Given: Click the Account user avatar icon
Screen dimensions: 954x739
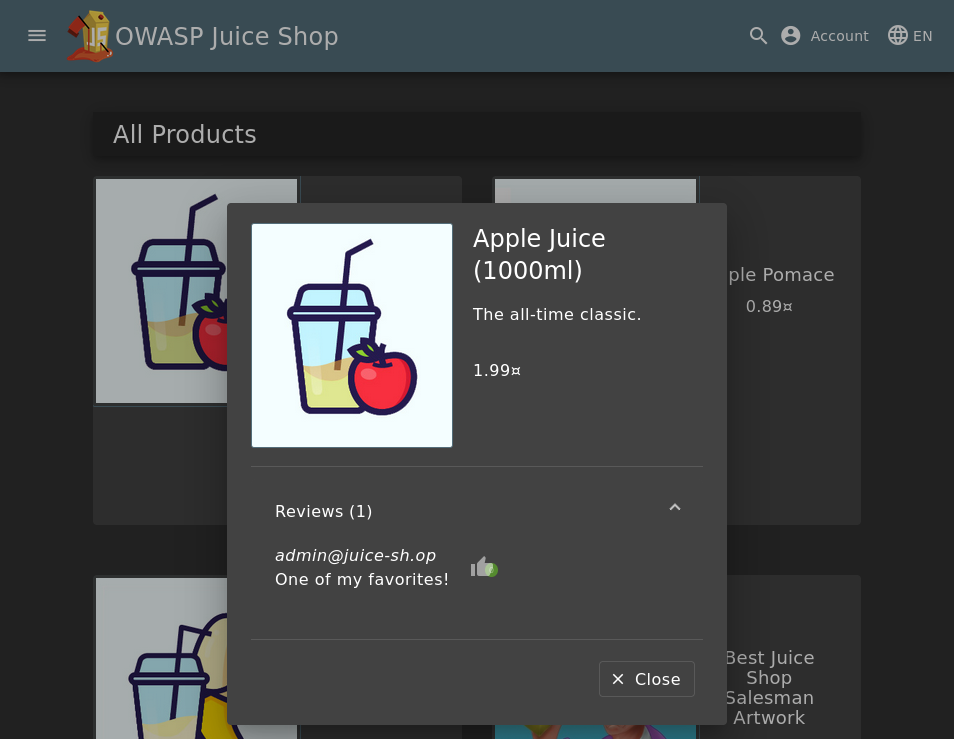Looking at the screenshot, I should tap(790, 36).
